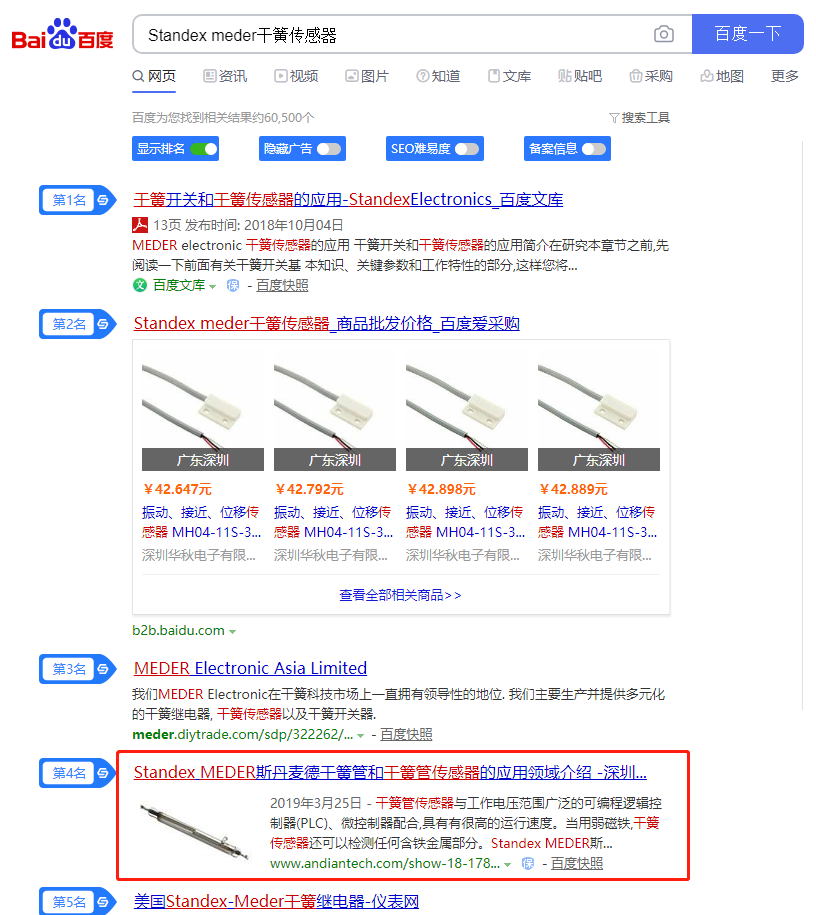Expand b2b.baidu.com dropdown arrow
Image resolution: width=816 pixels, height=915 pixels.
pyautogui.click(x=232, y=632)
